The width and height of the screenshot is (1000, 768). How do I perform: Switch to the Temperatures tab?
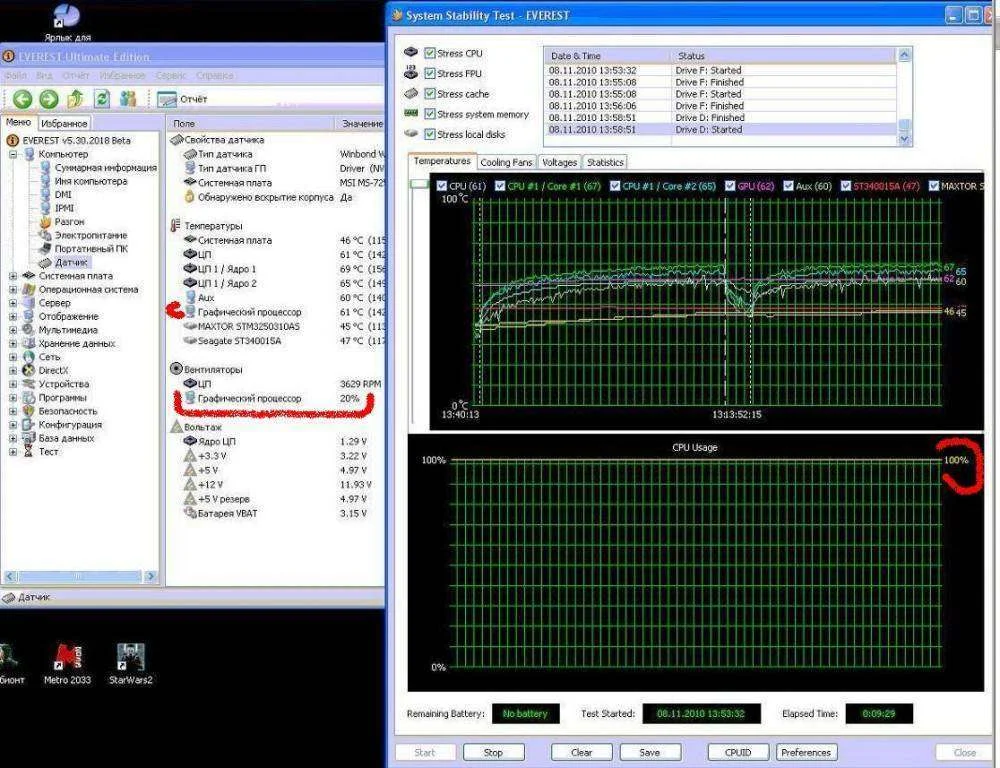click(x=442, y=161)
